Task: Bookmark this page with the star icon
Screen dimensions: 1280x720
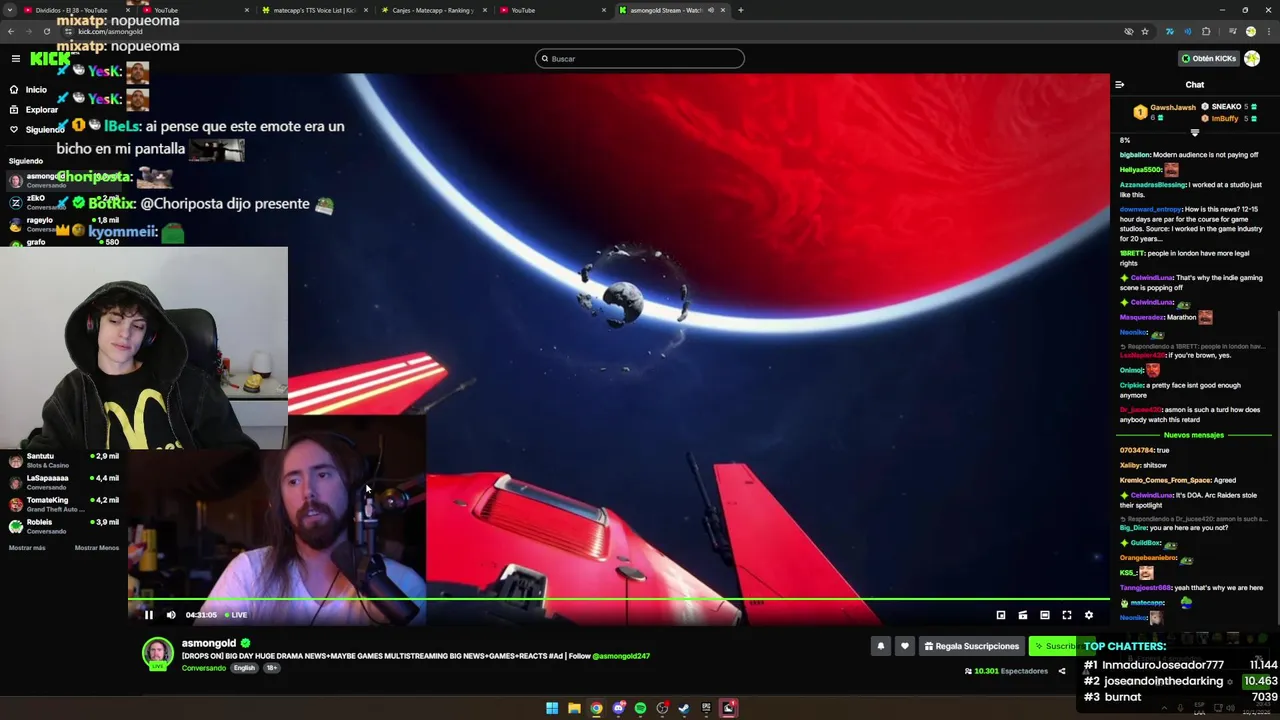Action: (1145, 31)
